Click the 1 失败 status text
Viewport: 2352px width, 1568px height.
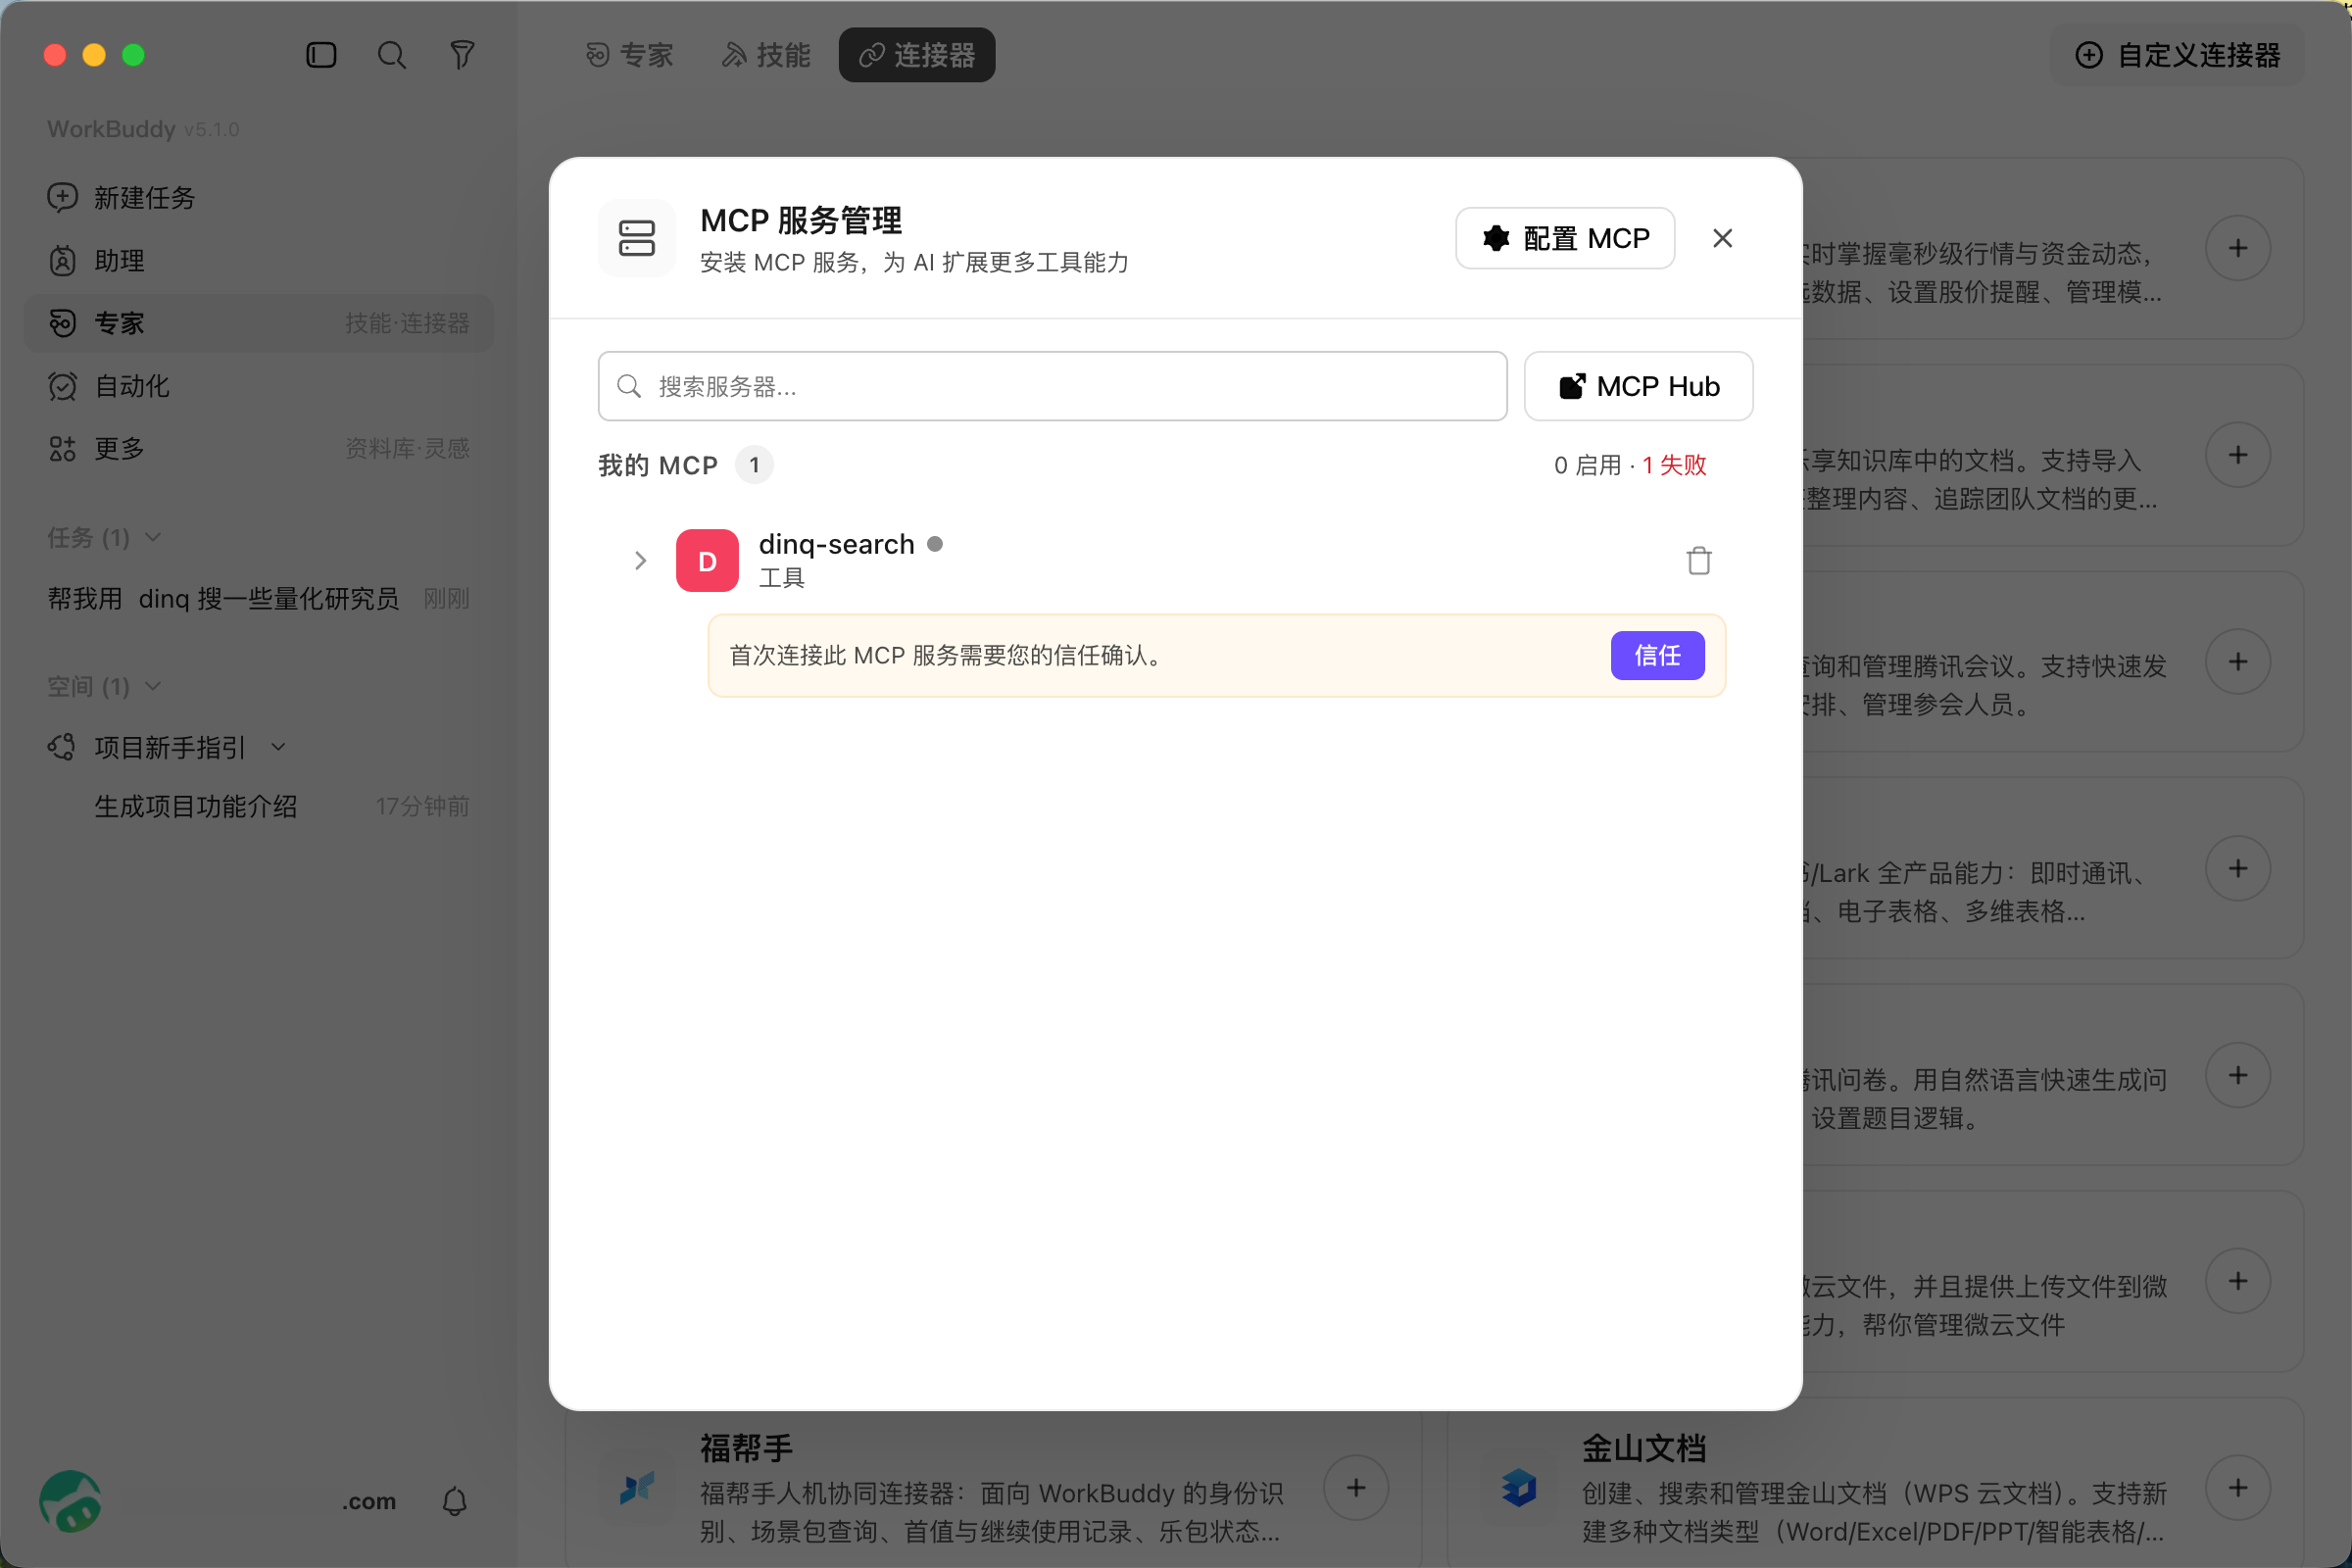(x=1674, y=465)
